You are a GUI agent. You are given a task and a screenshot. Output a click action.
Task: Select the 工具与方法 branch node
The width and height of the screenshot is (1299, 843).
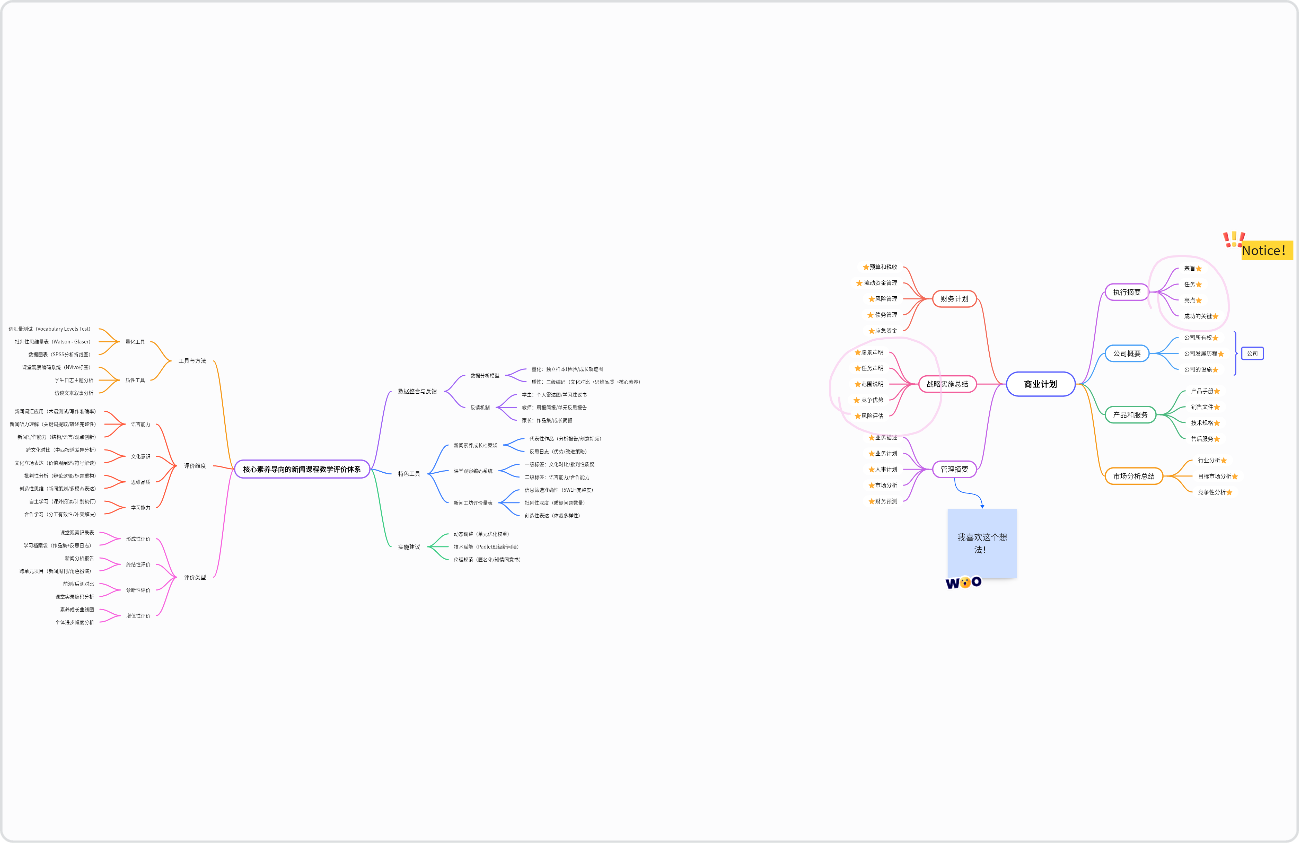192,360
